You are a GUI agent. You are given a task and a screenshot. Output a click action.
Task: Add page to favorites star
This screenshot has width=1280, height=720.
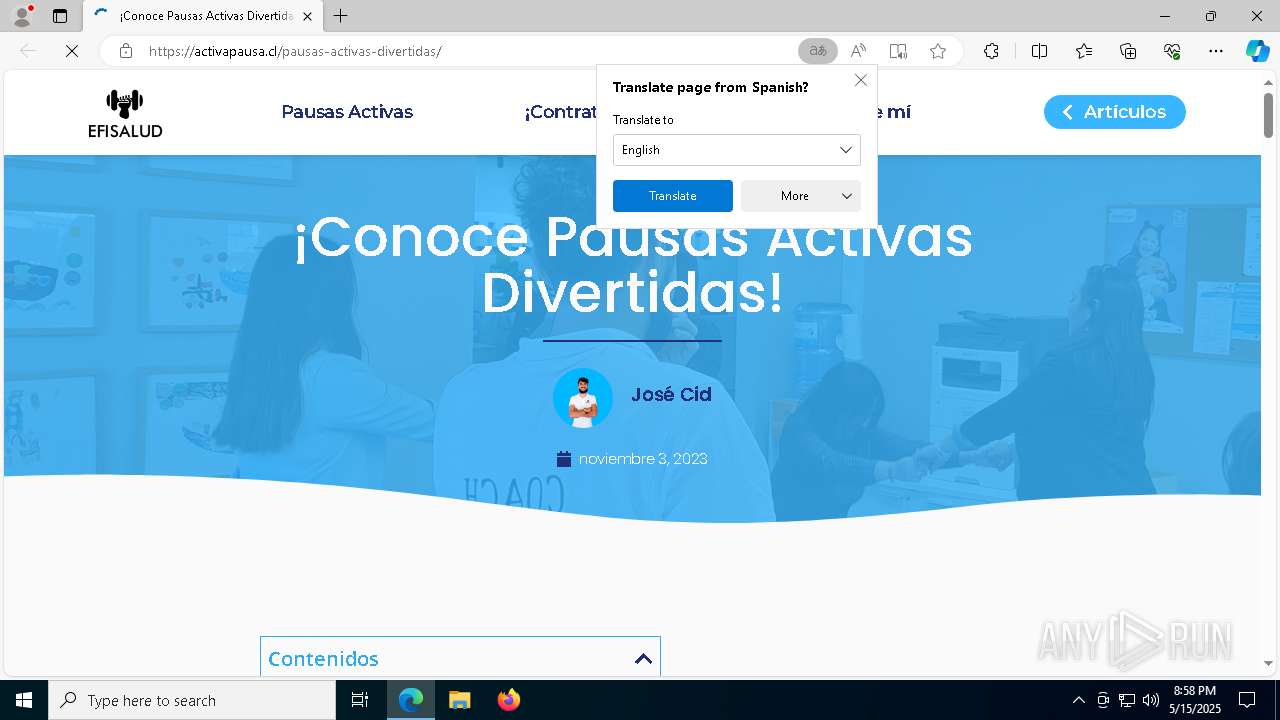click(x=938, y=51)
